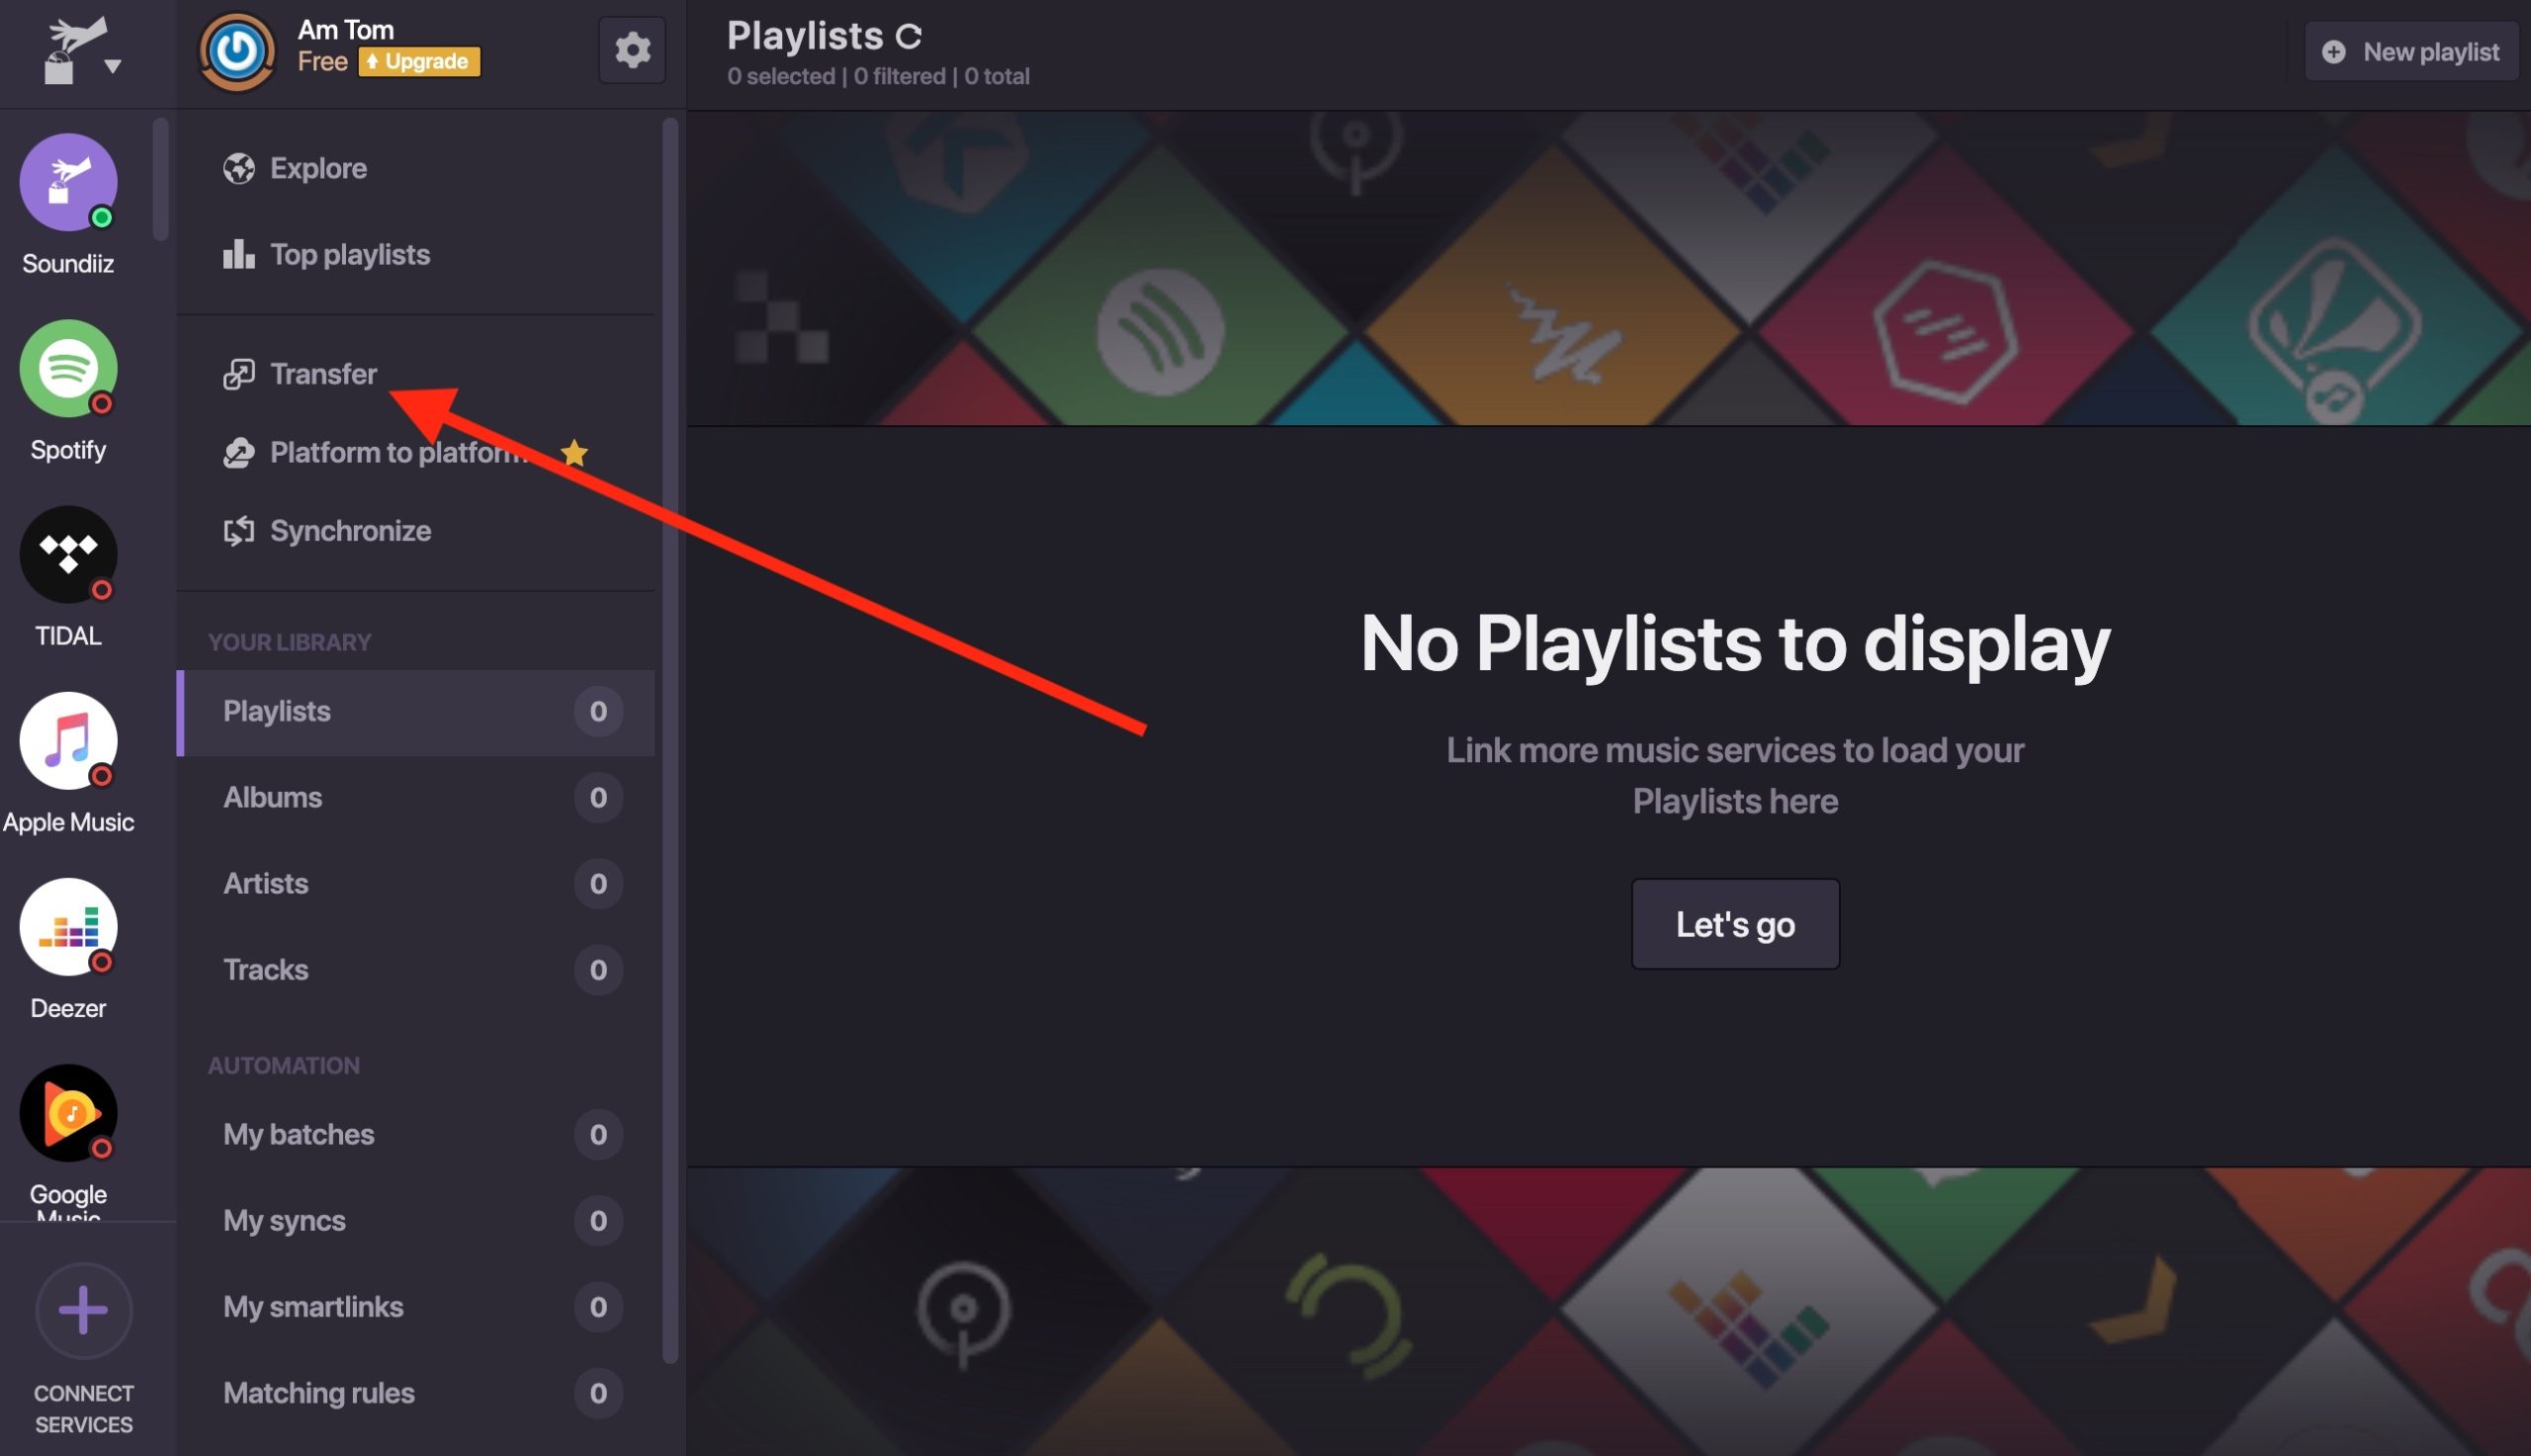Open the TIDAL service panel

click(67, 554)
